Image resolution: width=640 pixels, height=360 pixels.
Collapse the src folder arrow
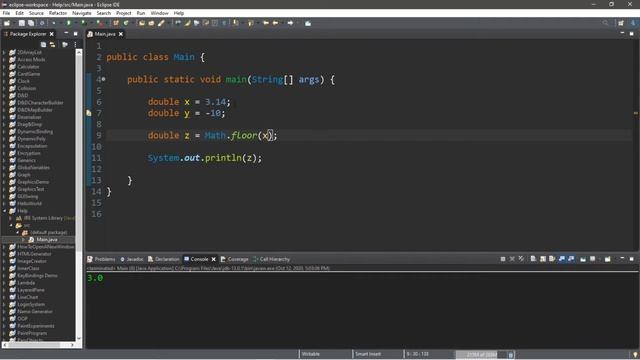(x=11, y=225)
